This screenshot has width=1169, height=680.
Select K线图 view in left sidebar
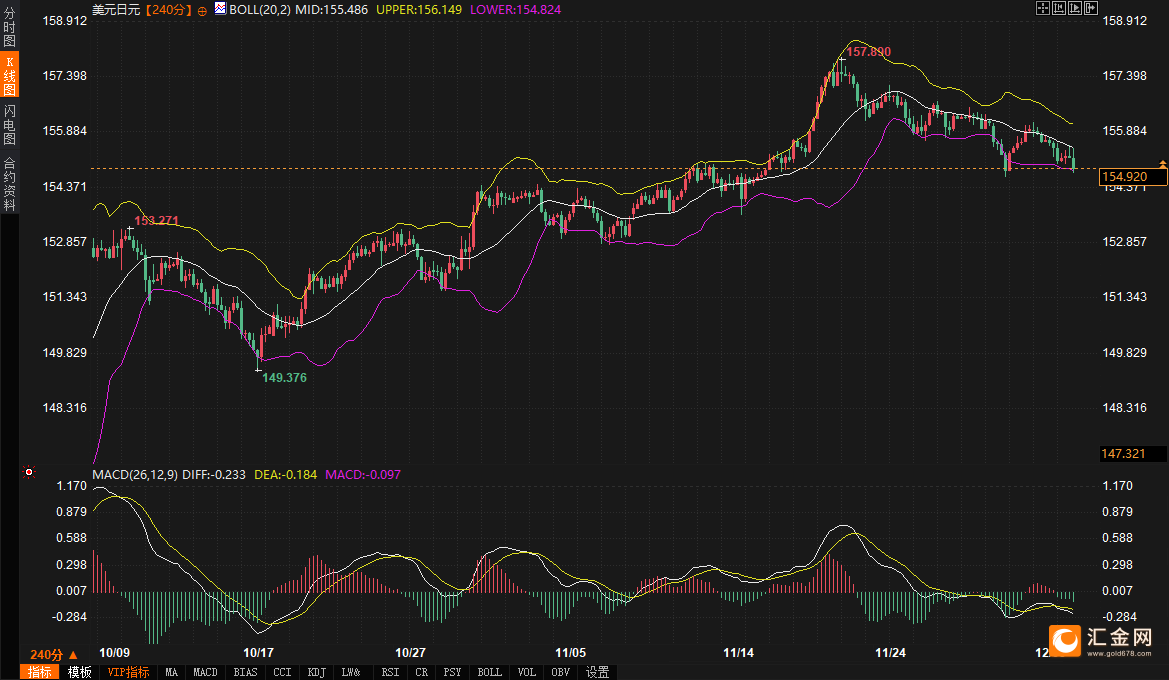coord(9,75)
